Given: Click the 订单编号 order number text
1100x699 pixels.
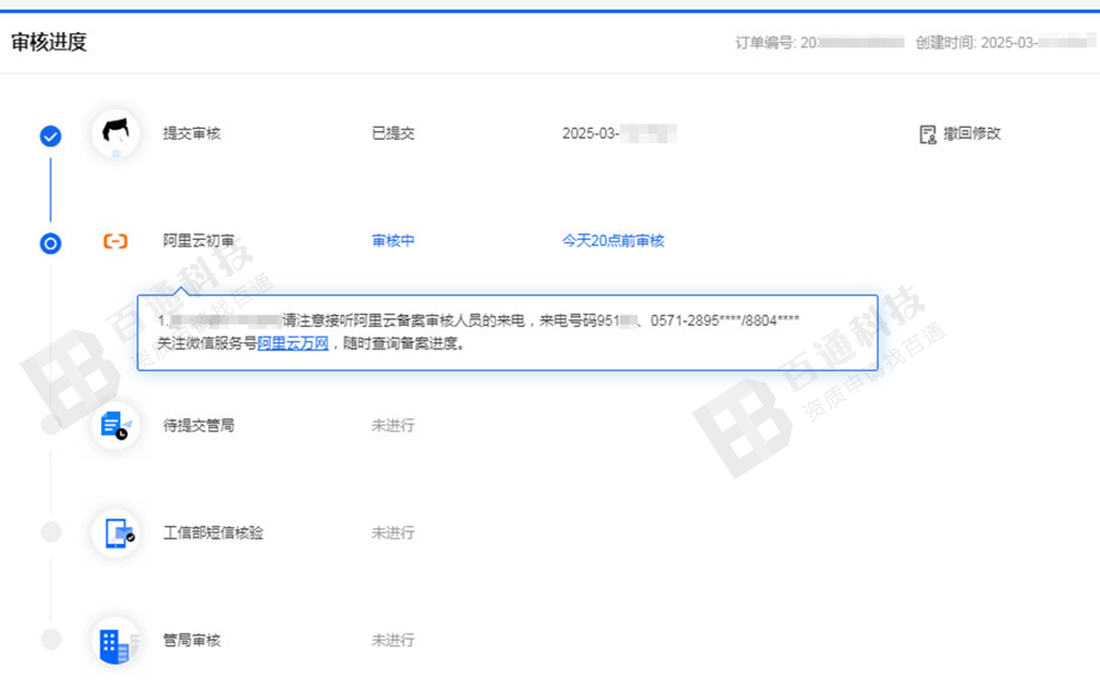Looking at the screenshot, I should click(x=819, y=43).
